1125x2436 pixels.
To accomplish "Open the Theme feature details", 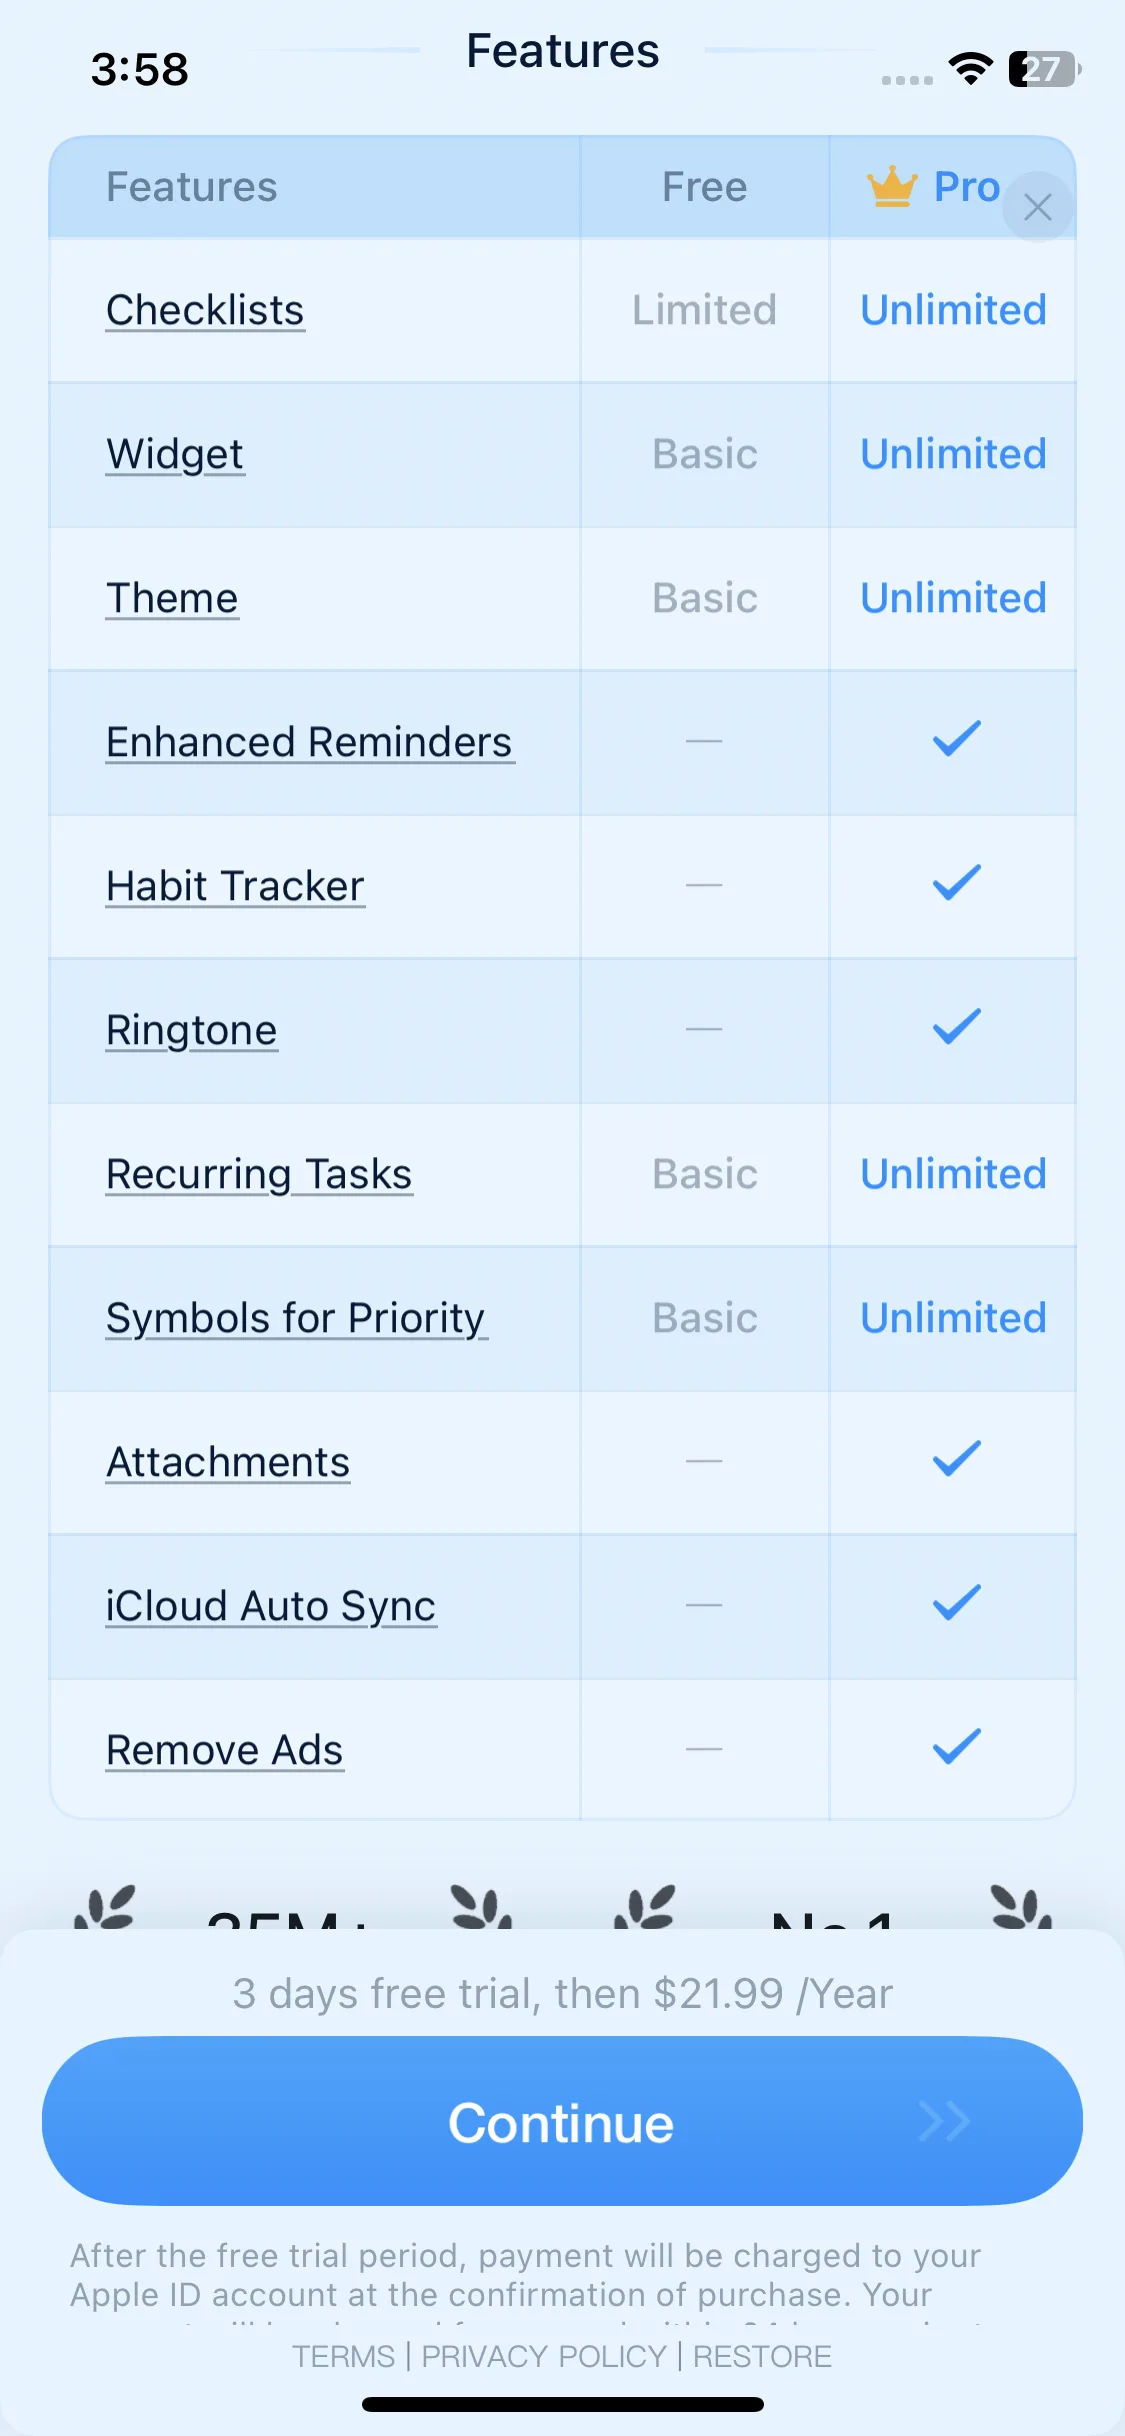I will 172,598.
